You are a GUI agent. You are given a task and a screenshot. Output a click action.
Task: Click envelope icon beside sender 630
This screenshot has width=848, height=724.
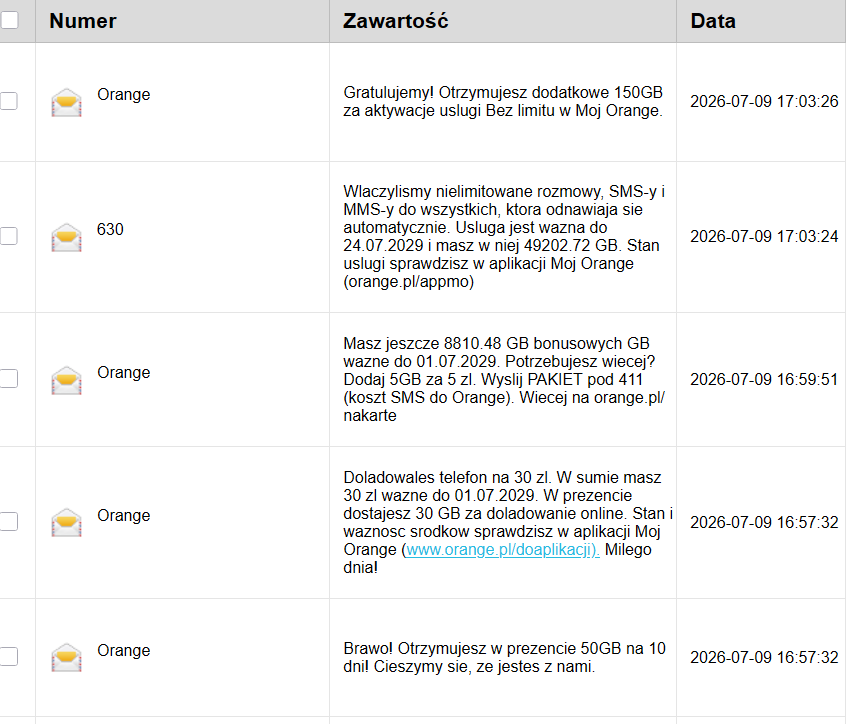(67, 237)
